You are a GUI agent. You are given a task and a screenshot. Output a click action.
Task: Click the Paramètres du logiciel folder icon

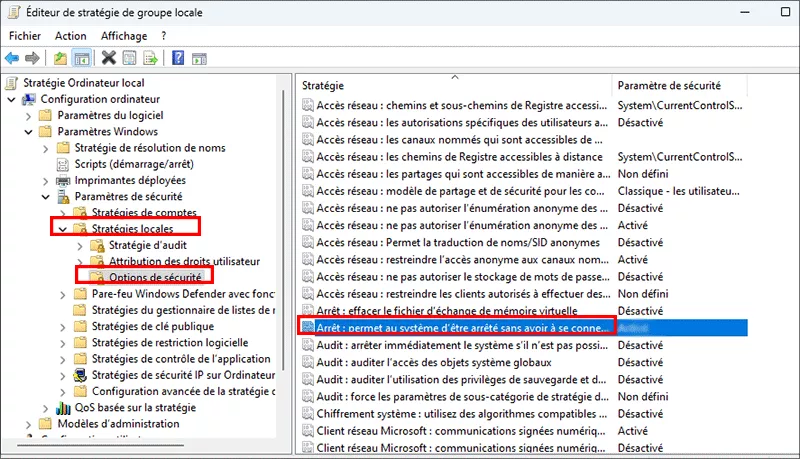[x=46, y=115]
